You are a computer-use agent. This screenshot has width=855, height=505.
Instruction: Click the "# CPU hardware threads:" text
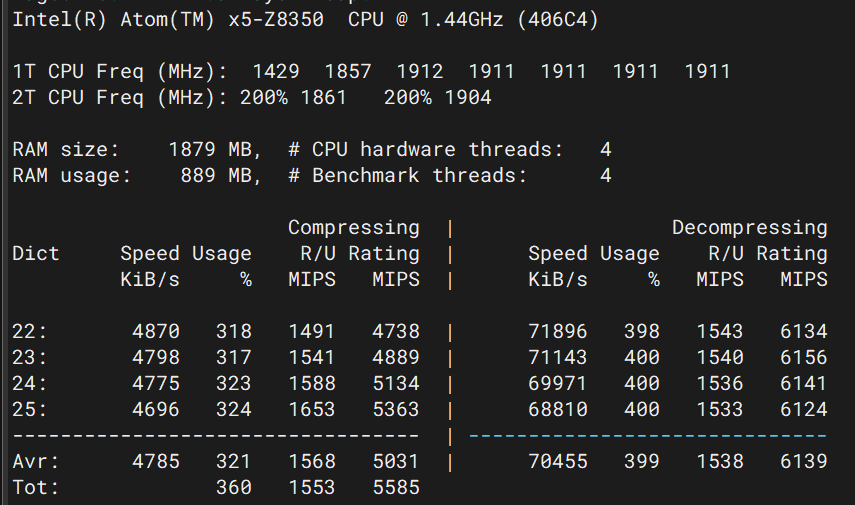click(x=425, y=150)
